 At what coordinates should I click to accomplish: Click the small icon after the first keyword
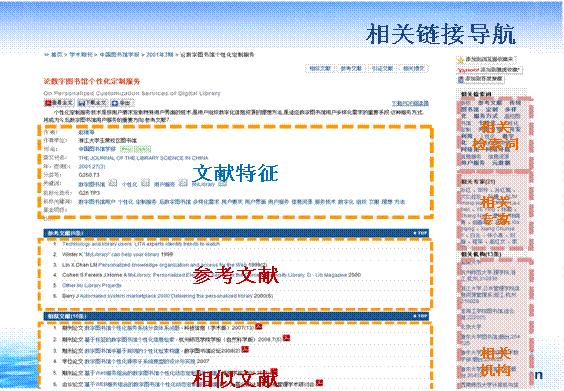pyautogui.click(x=113, y=183)
